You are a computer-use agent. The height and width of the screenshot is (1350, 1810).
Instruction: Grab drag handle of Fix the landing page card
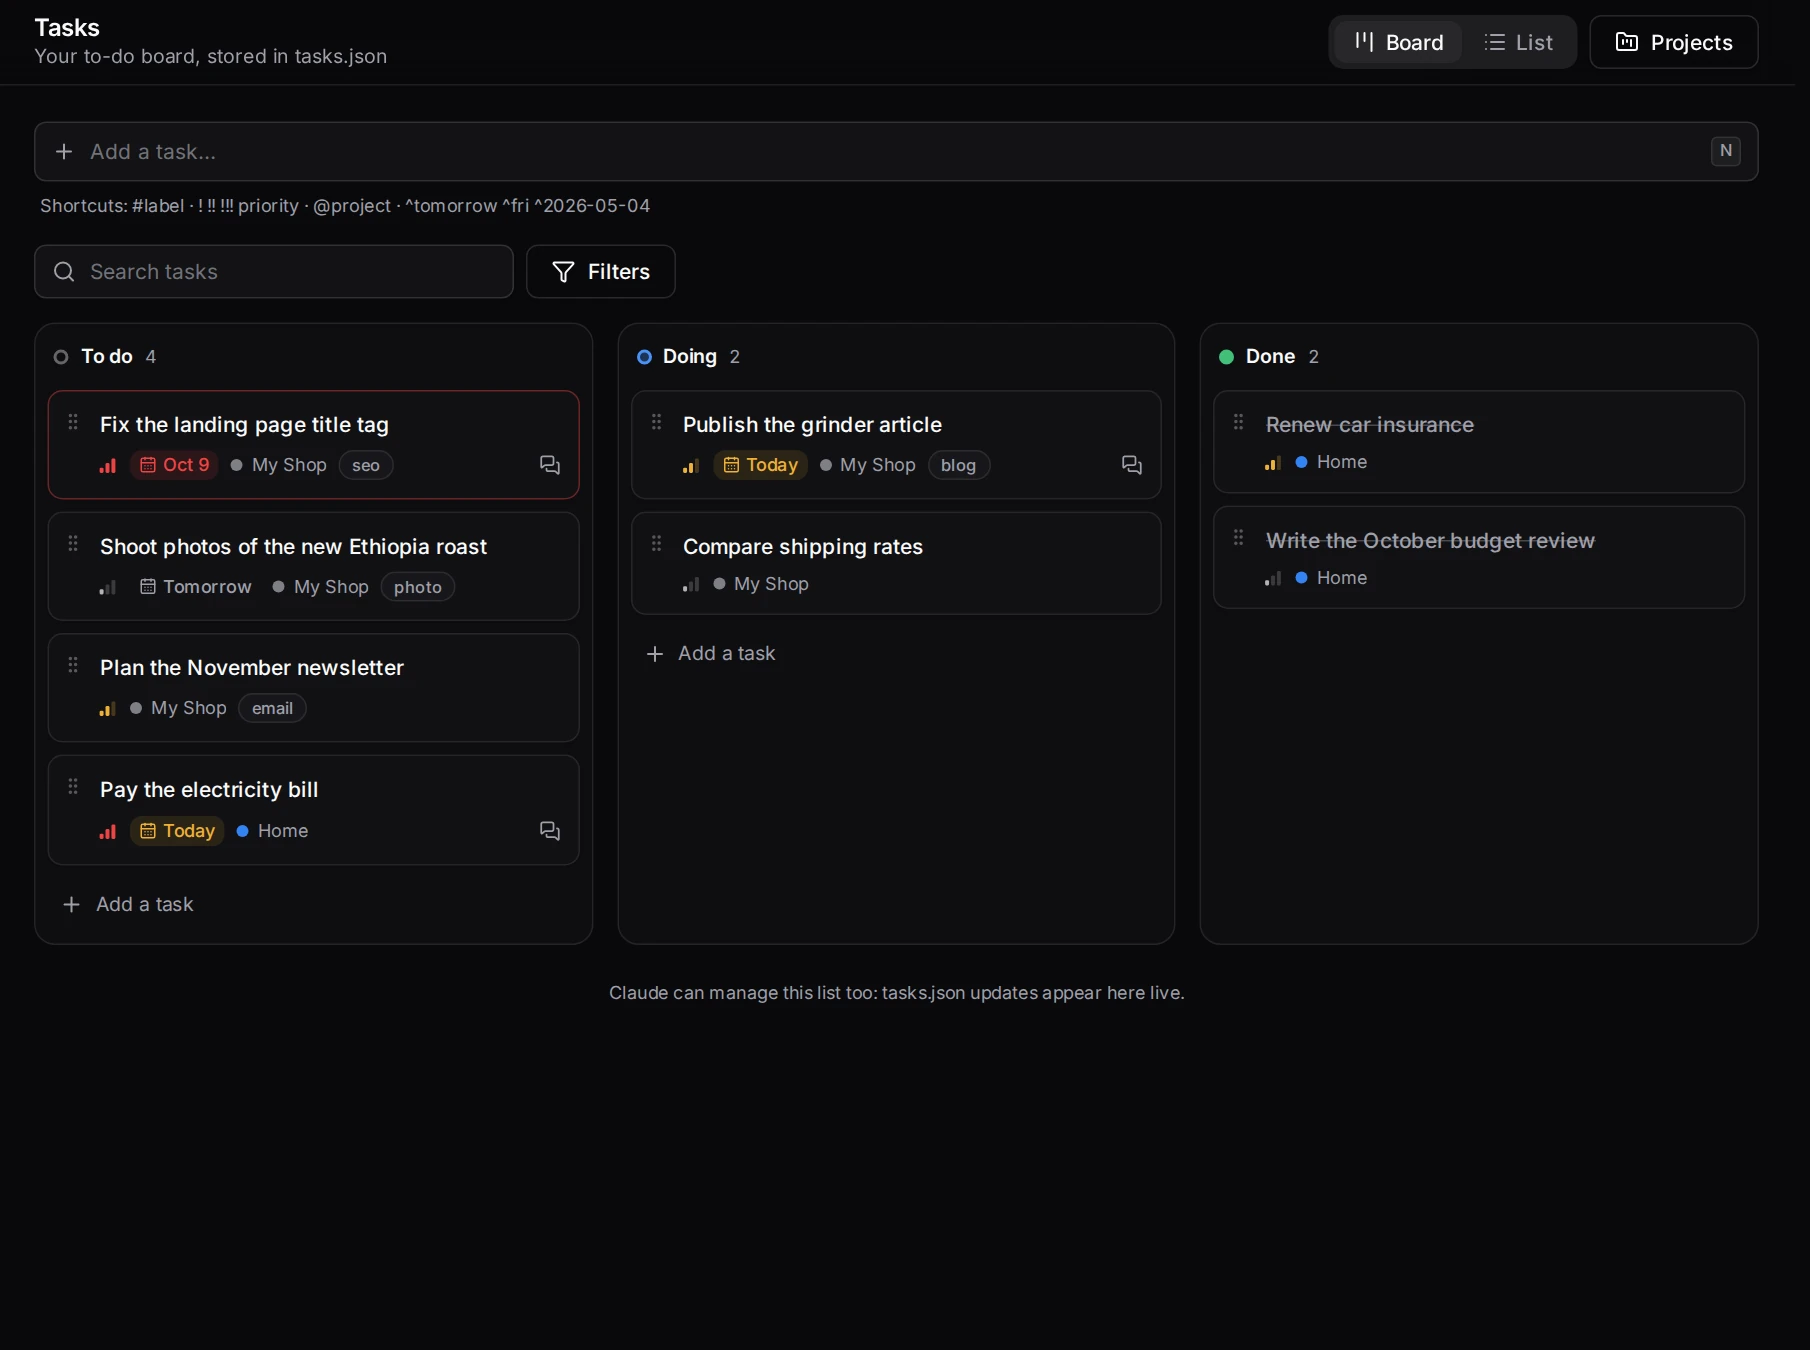tap(73, 422)
